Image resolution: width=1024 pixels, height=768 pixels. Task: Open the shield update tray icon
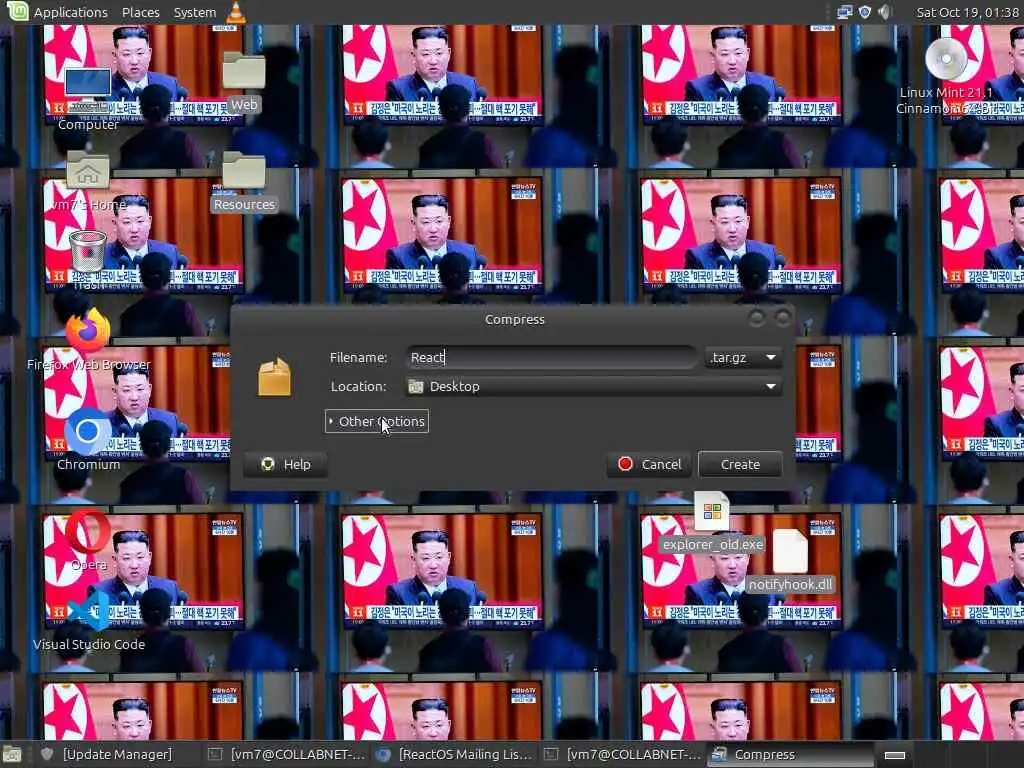pos(865,12)
